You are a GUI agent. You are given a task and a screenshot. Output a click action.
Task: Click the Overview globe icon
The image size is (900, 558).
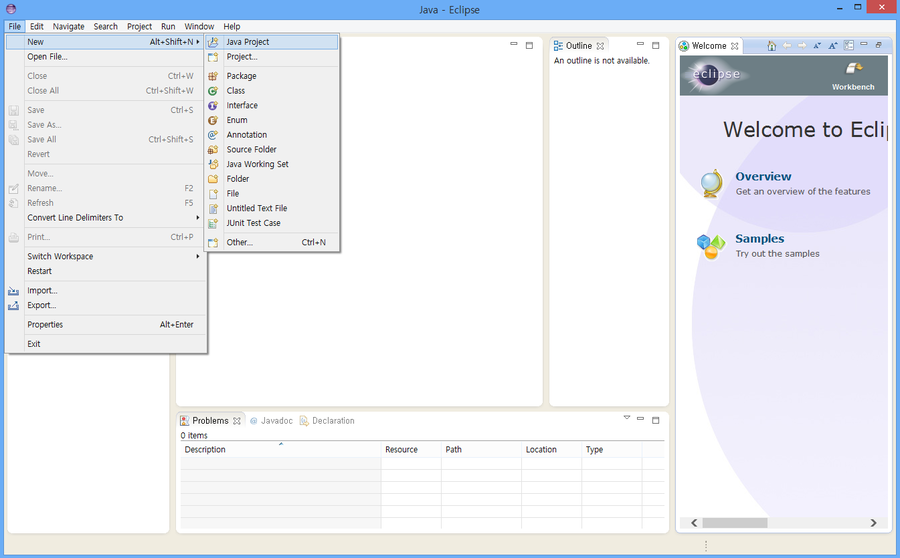(712, 184)
